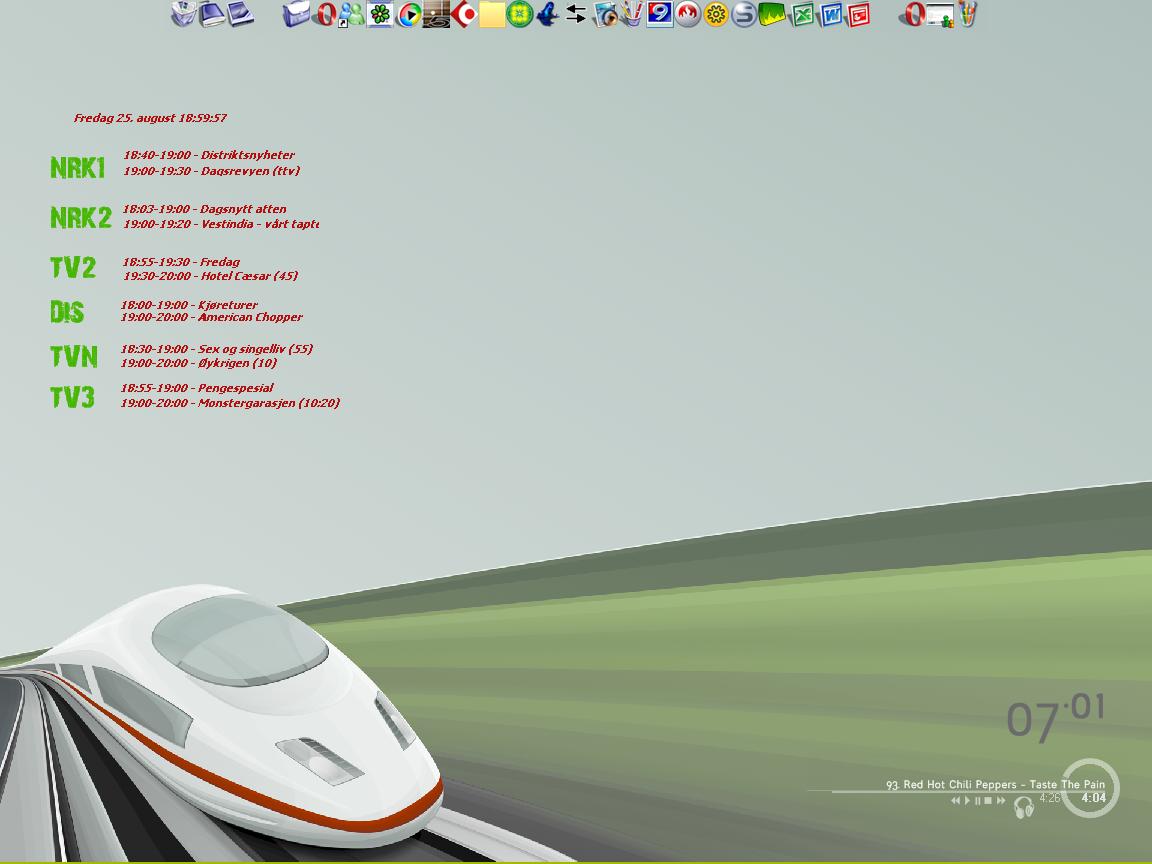Click the Dagsrevyen (ttv) program entry
This screenshot has height=864, width=1152.
pos(212,170)
